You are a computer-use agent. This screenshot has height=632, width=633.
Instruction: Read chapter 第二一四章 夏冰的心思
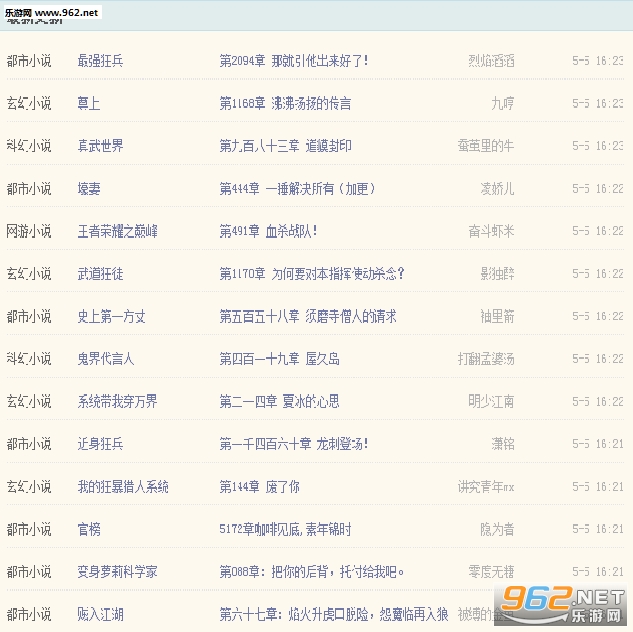click(279, 402)
